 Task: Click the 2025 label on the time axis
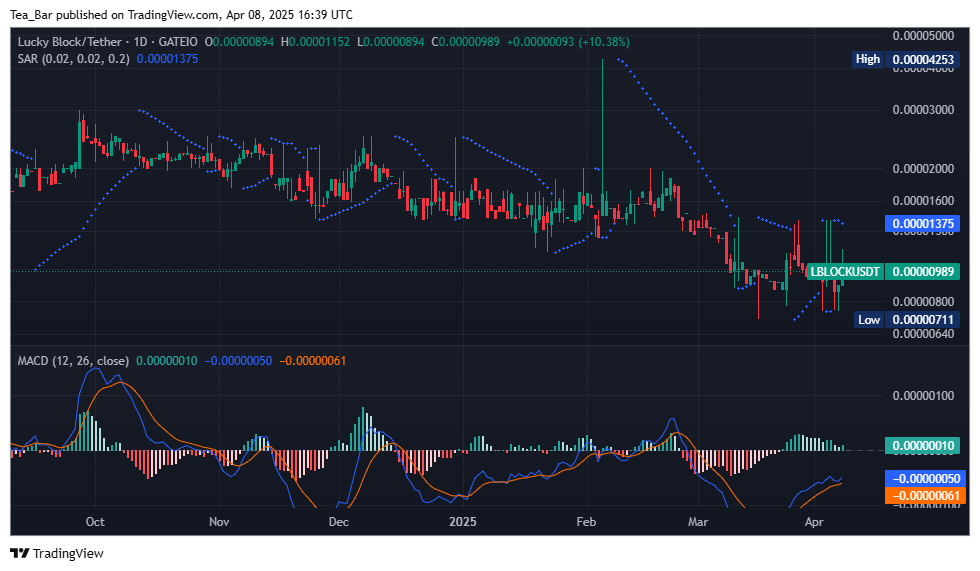click(x=462, y=522)
